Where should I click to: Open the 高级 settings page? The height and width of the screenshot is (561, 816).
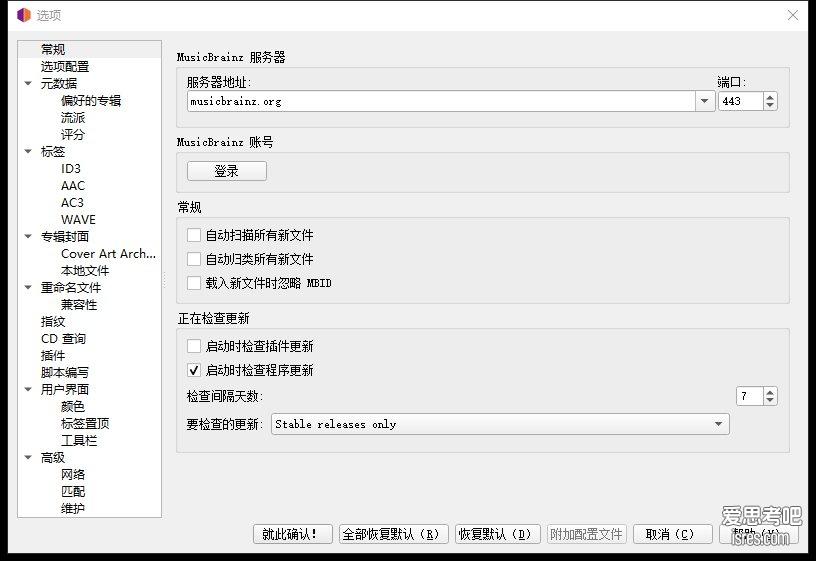pyautogui.click(x=53, y=457)
